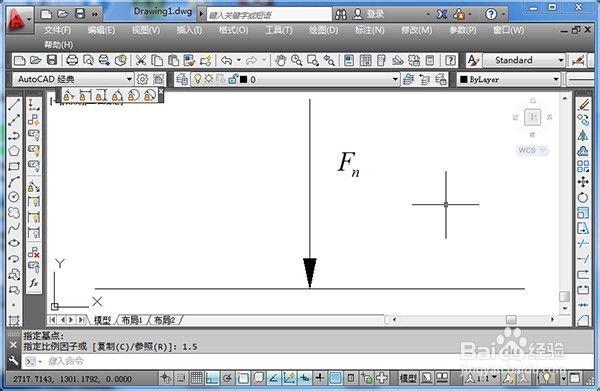Select the Spline draw tool
The height and width of the screenshot is (391, 600).
pyautogui.click(x=14, y=228)
